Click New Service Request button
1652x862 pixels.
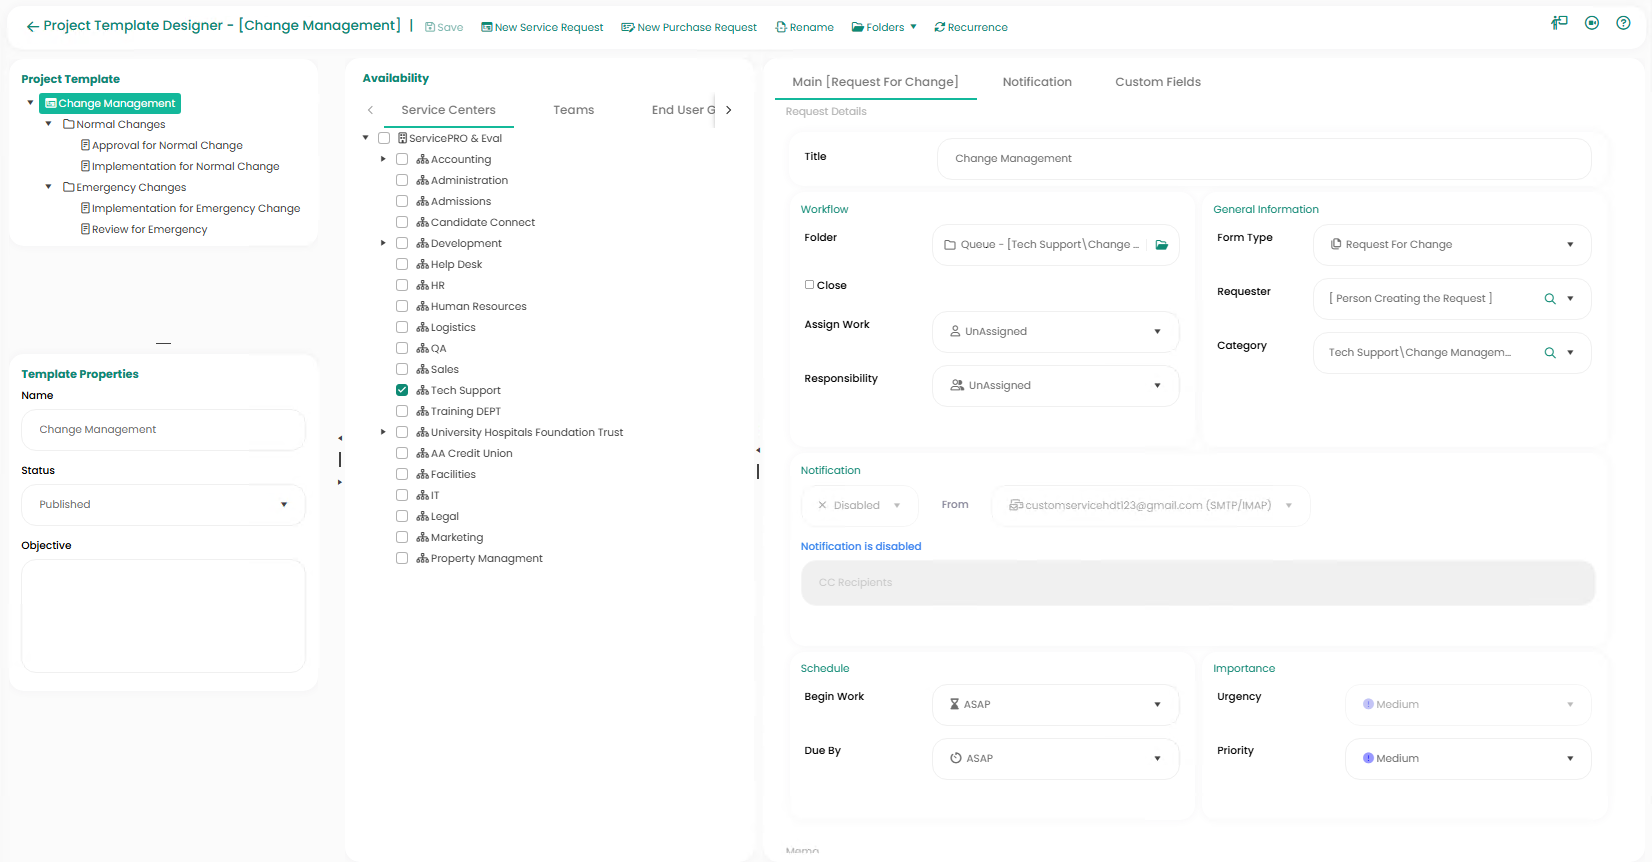click(x=542, y=28)
